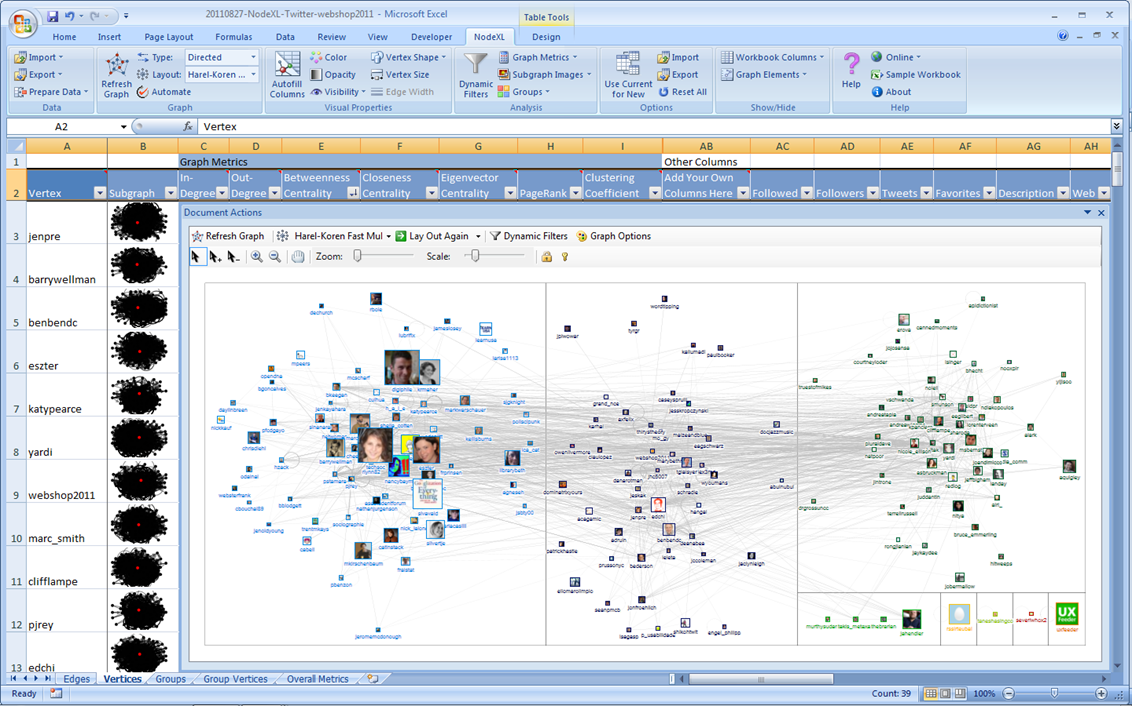
Task: Run Automate in the Graph ribbon group
Action: 164,92
